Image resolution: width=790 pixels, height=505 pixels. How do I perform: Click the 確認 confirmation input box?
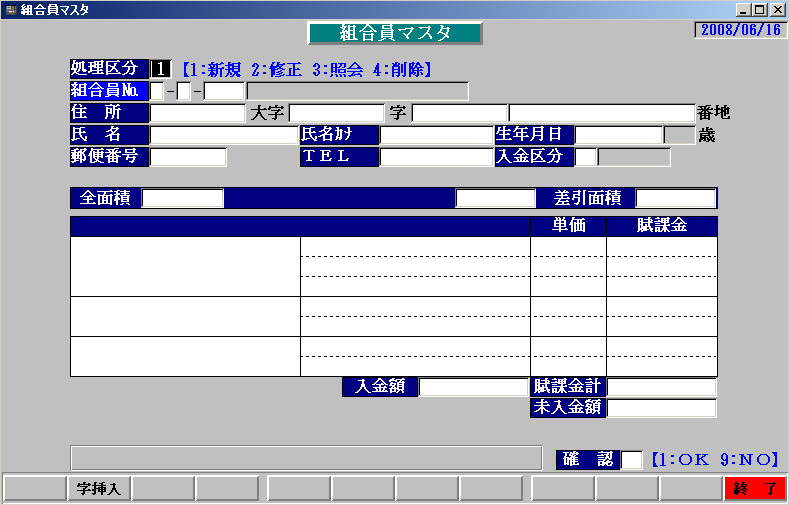(x=632, y=460)
